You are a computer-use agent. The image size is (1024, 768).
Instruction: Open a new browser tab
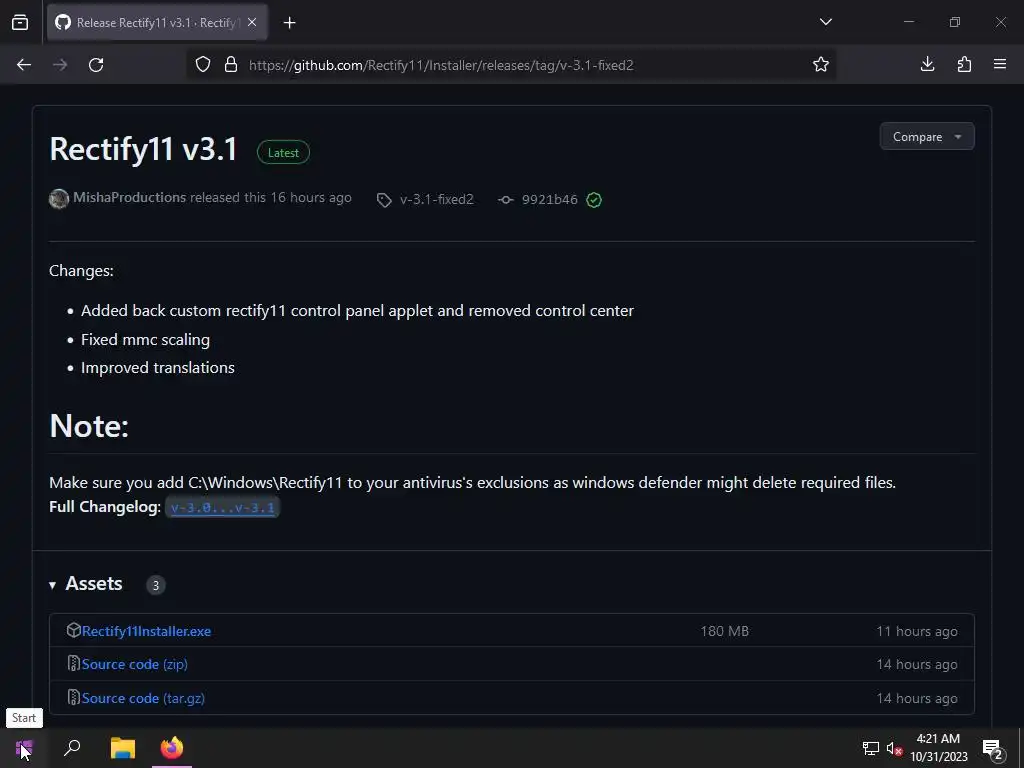[289, 23]
